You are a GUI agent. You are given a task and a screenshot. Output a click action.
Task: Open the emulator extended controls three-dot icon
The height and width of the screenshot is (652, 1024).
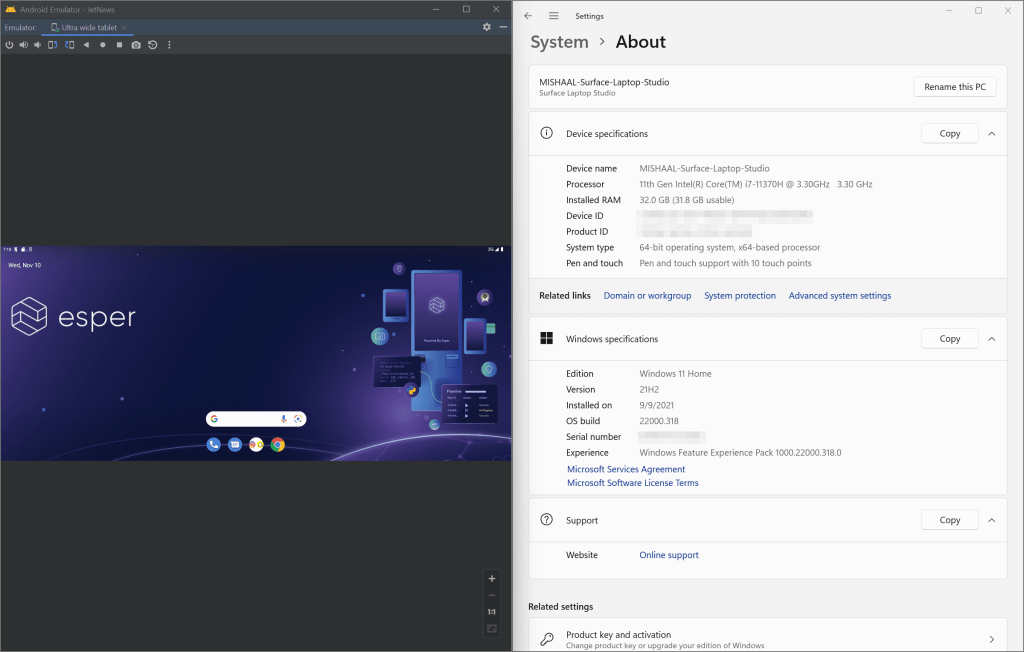point(169,44)
